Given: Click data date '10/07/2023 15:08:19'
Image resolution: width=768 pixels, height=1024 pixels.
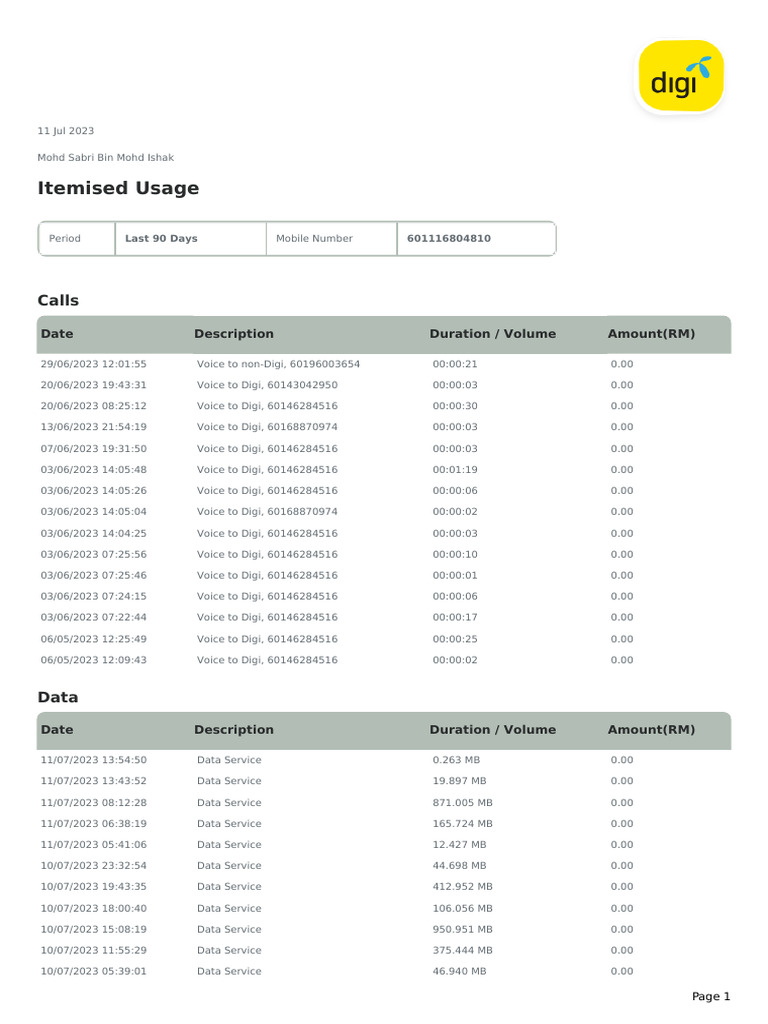Looking at the screenshot, I should pos(93,929).
